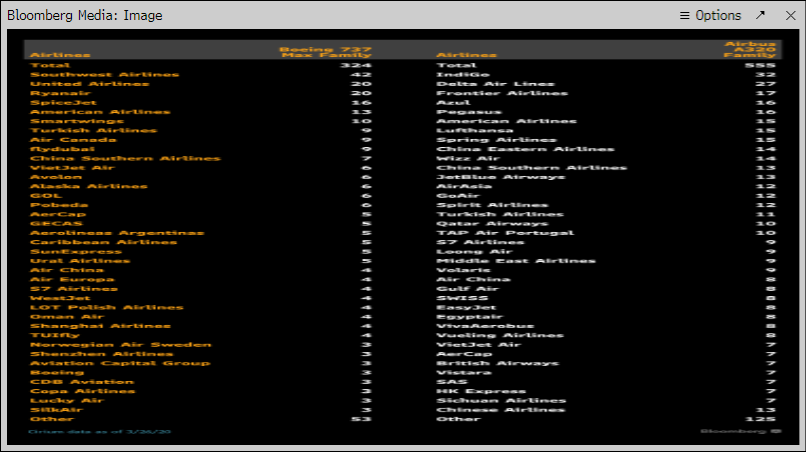Select the United Airlines row
This screenshot has height=452, width=806.
pos(200,84)
